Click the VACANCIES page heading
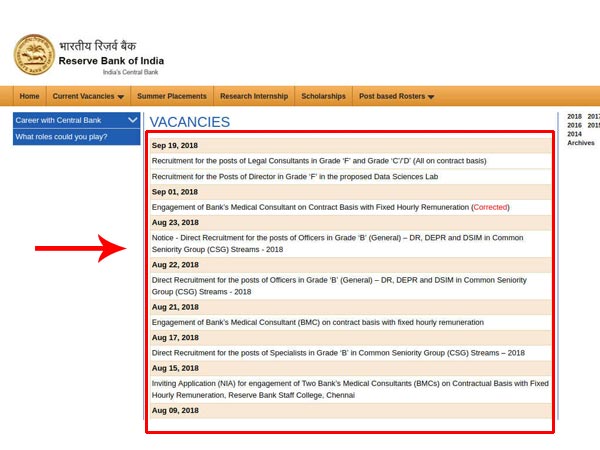This screenshot has height=450, width=600. coord(189,122)
